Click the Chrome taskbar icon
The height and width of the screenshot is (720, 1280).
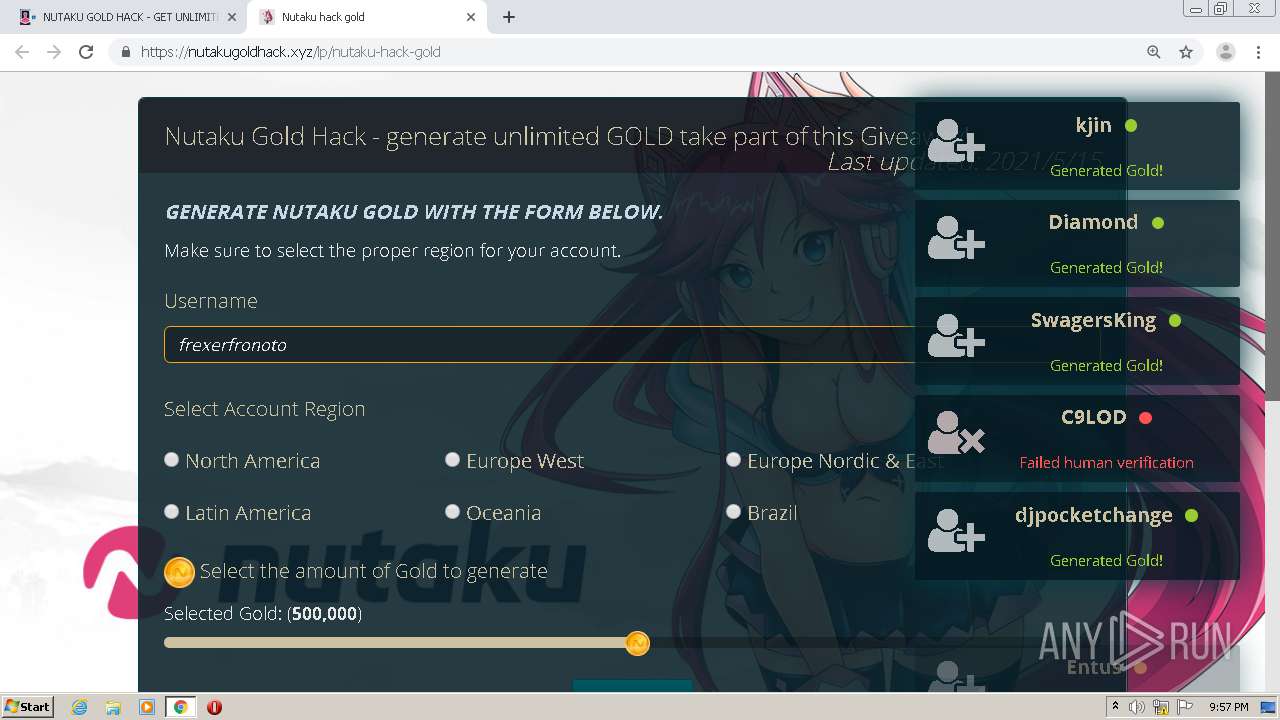coord(181,707)
